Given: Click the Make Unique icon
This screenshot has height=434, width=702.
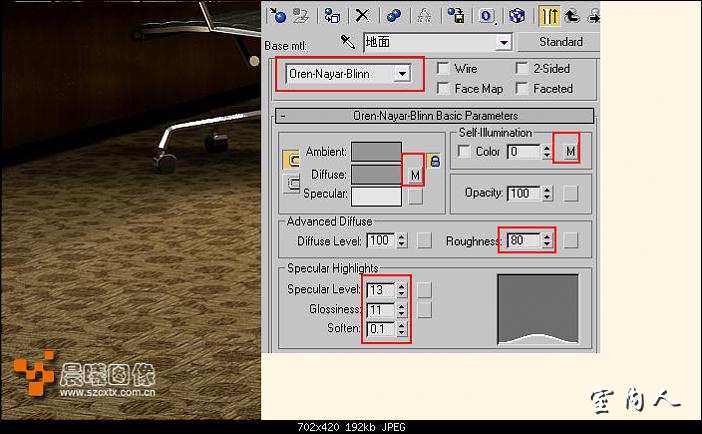Looking at the screenshot, I should coord(424,16).
